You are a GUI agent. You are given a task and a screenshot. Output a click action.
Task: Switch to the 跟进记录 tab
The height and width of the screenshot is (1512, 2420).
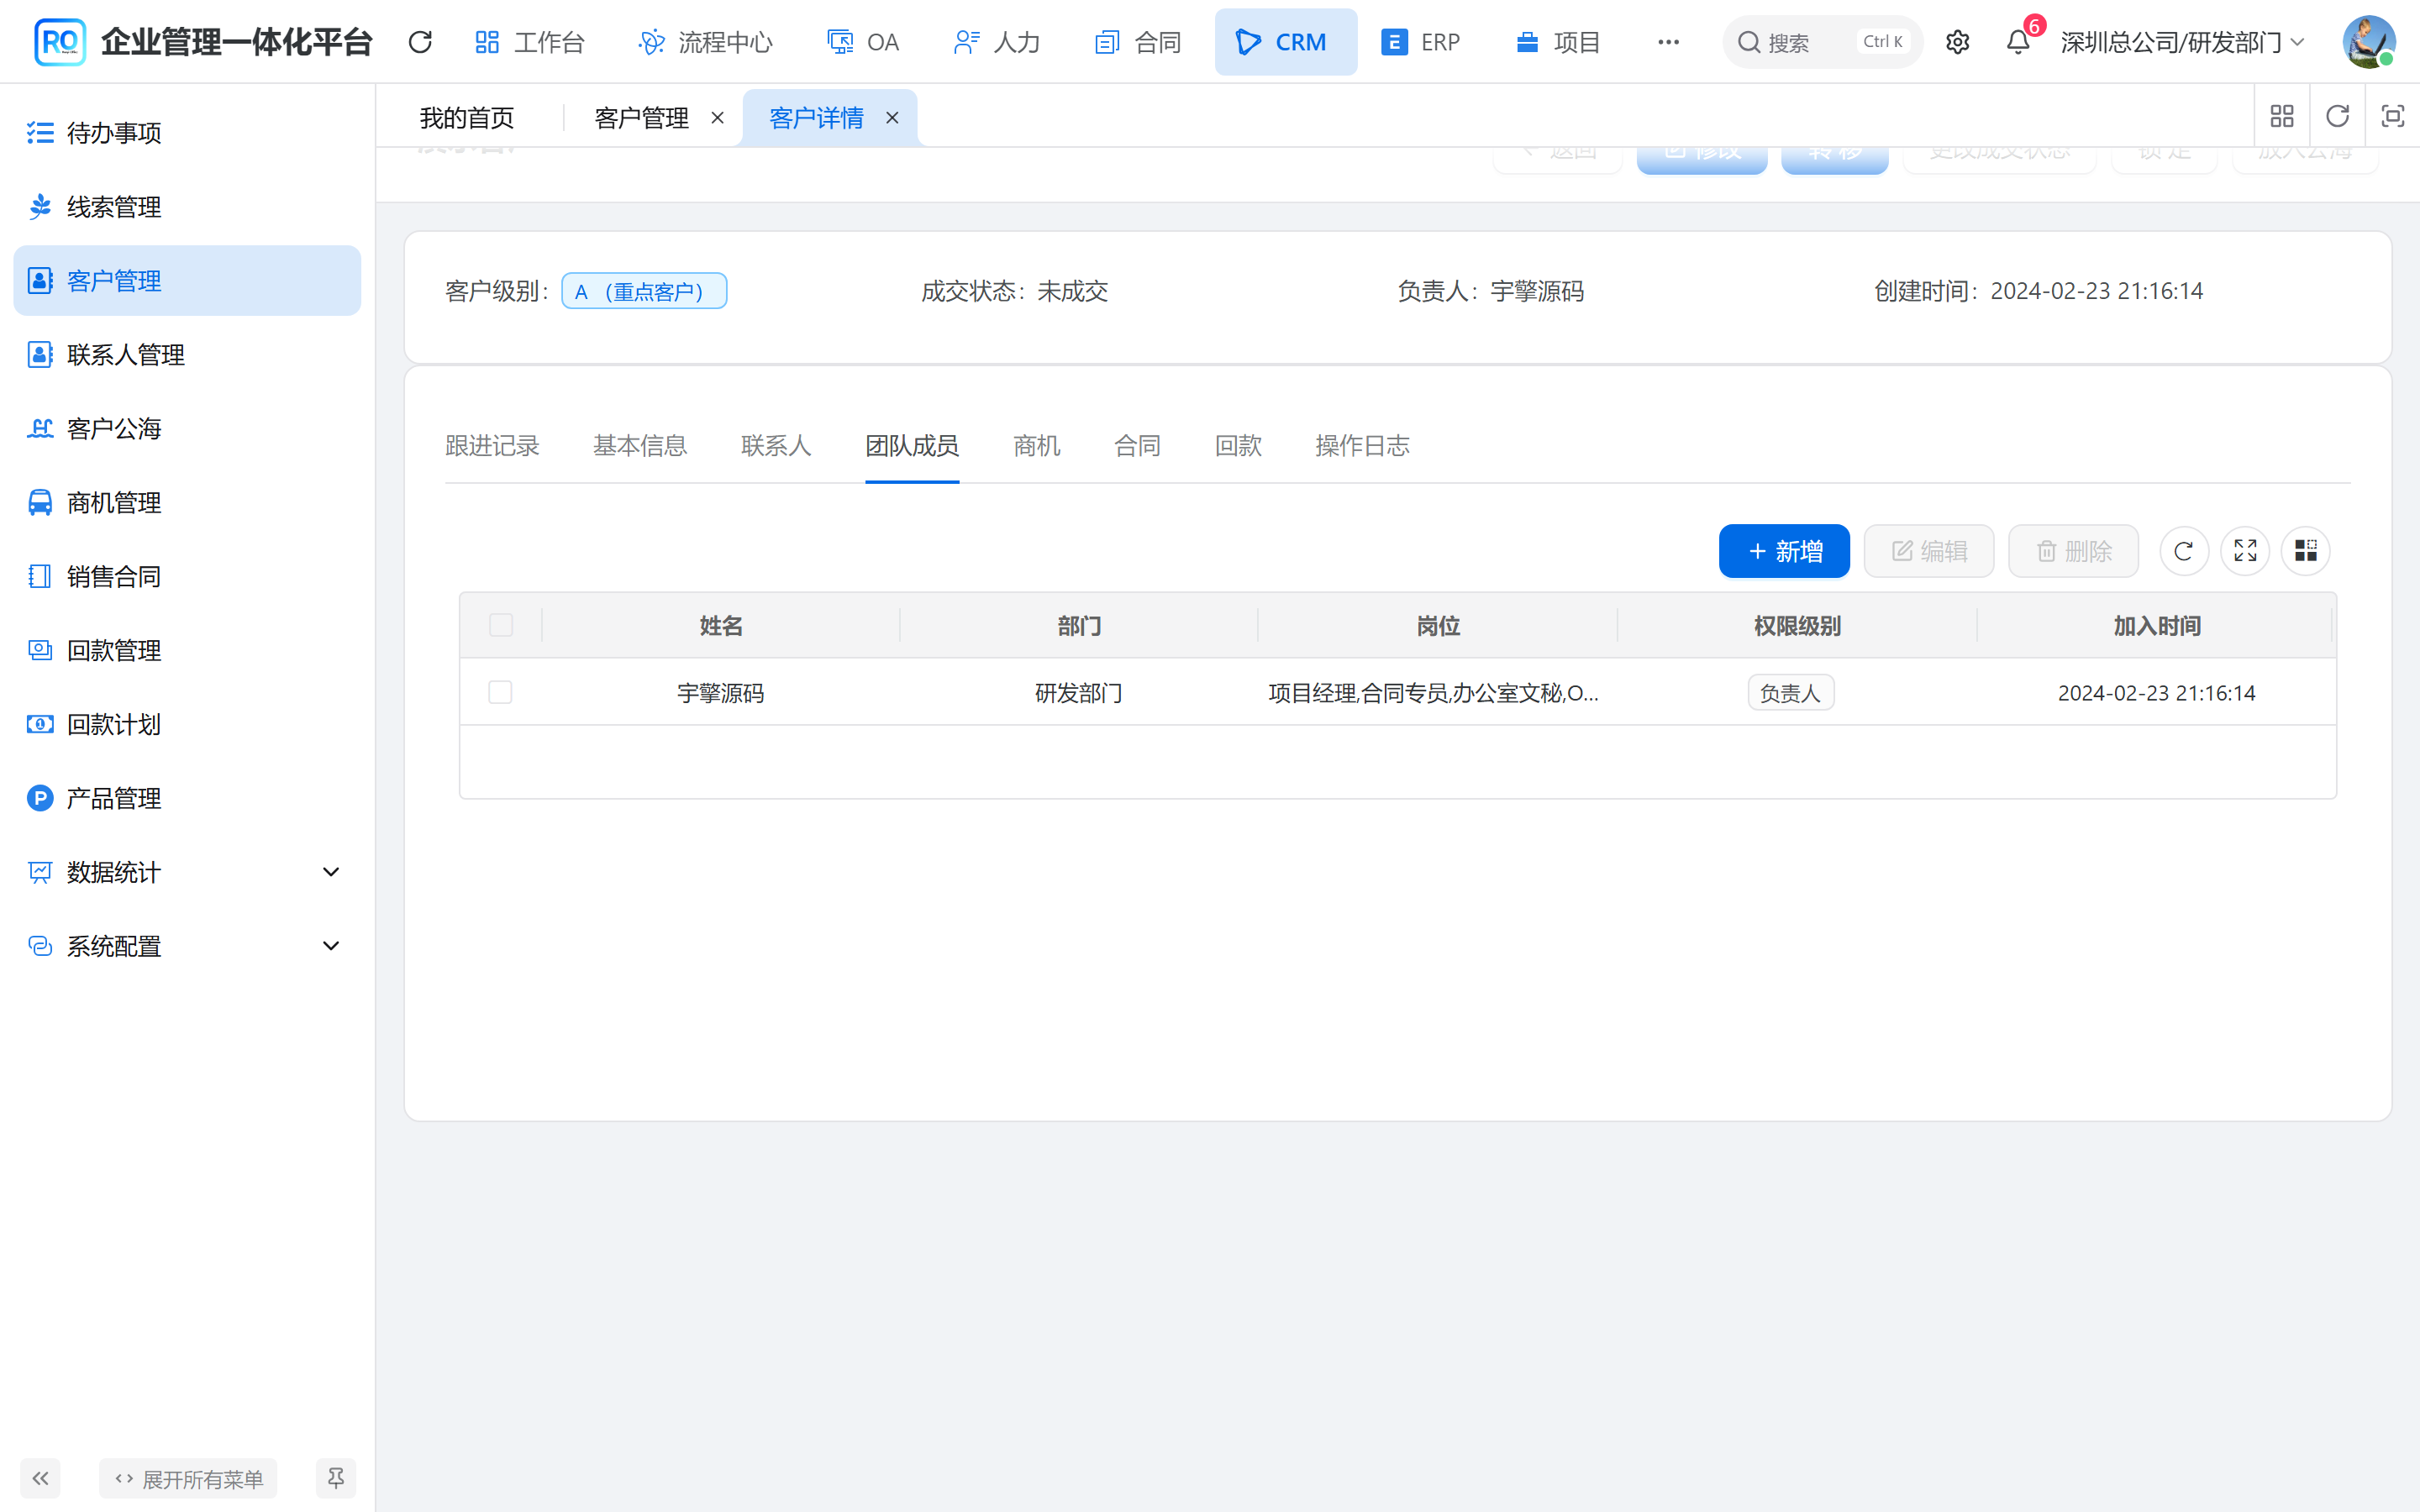pos(492,446)
